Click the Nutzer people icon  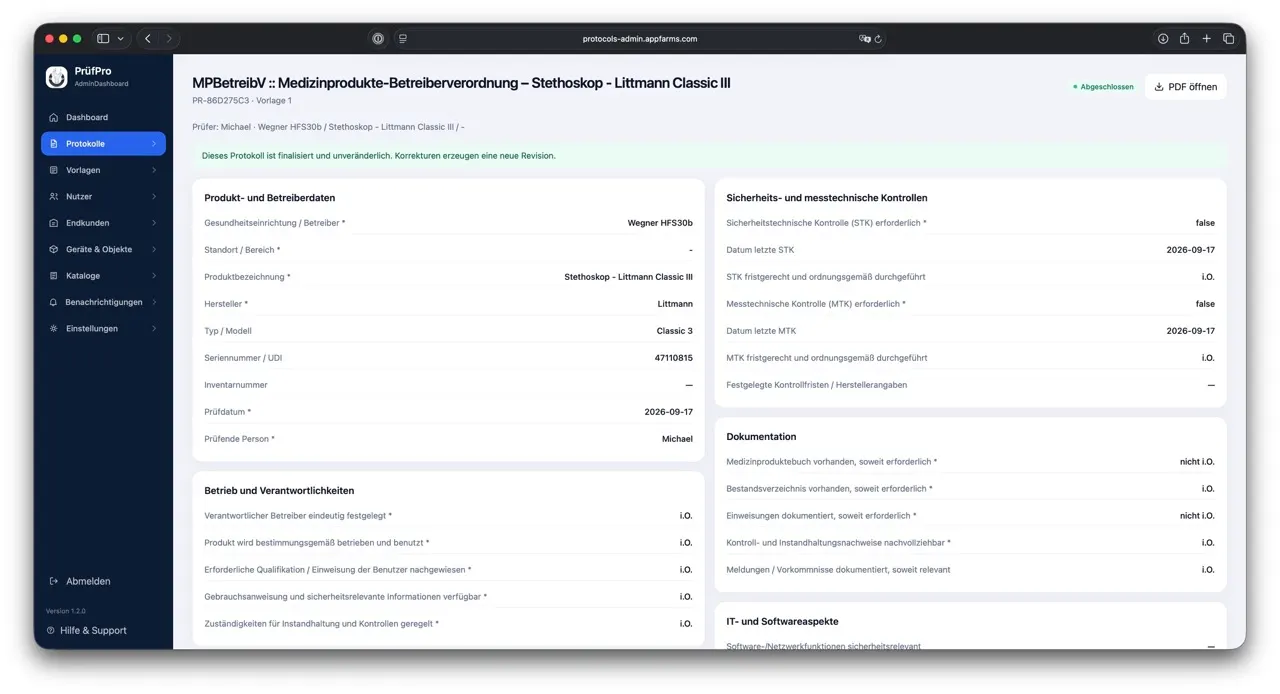54,197
